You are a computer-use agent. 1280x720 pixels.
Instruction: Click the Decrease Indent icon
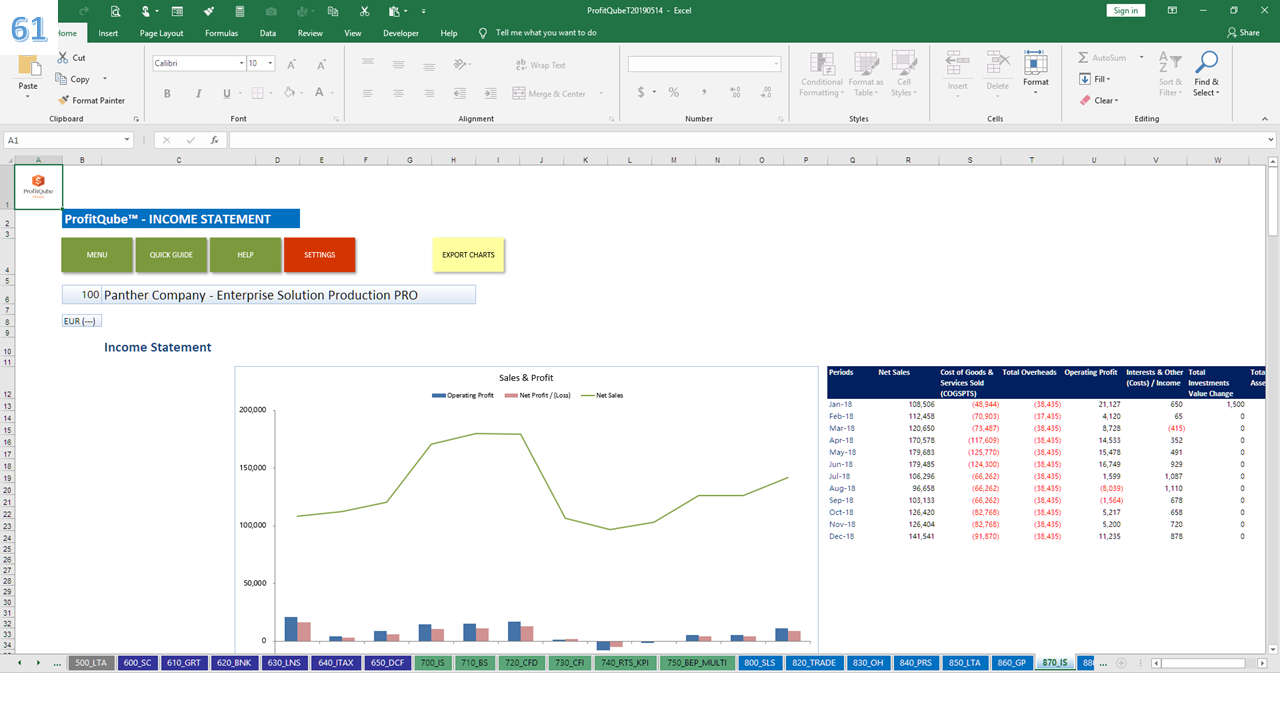(459, 93)
